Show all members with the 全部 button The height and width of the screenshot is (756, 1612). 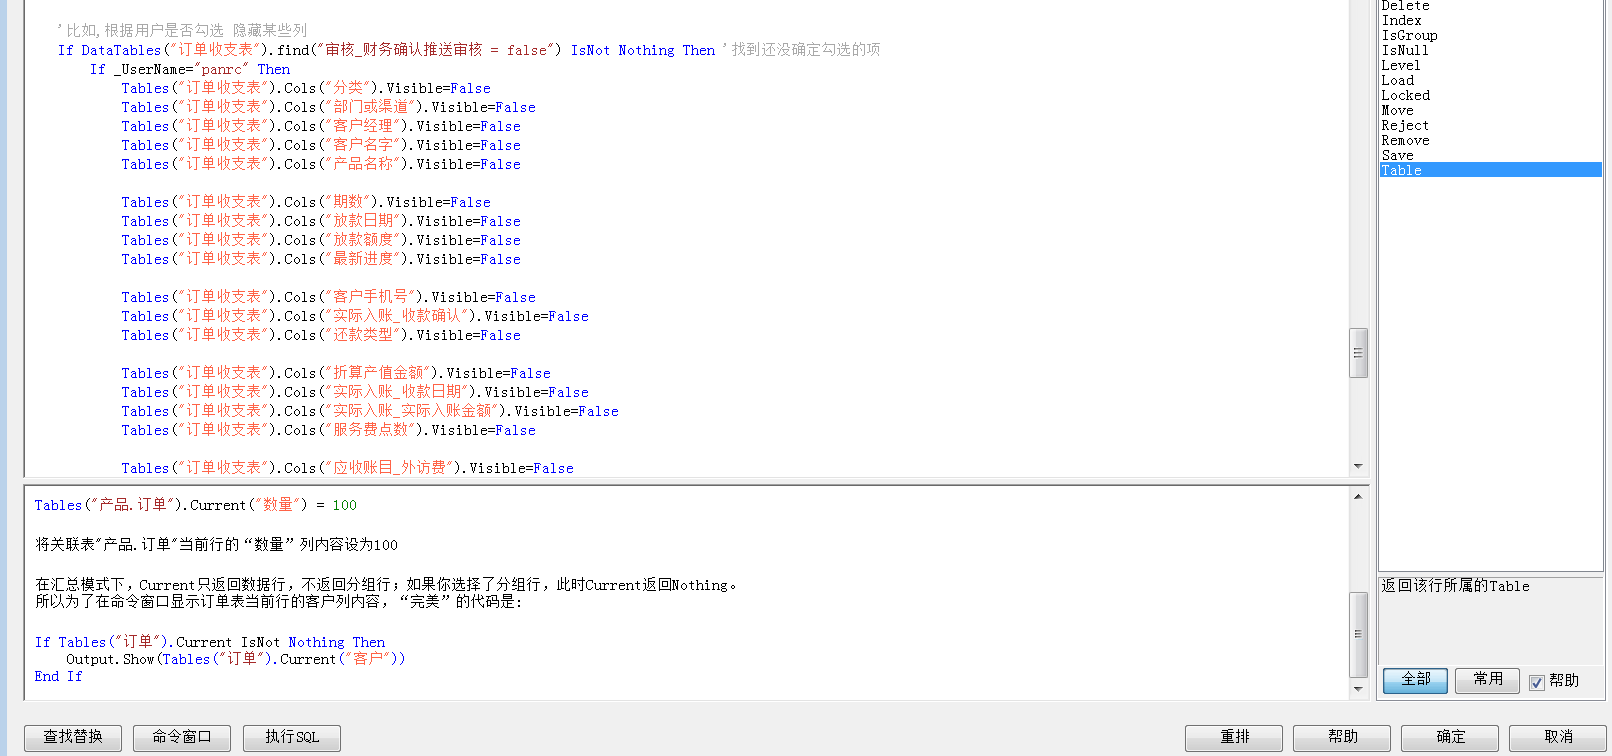[x=1415, y=680]
